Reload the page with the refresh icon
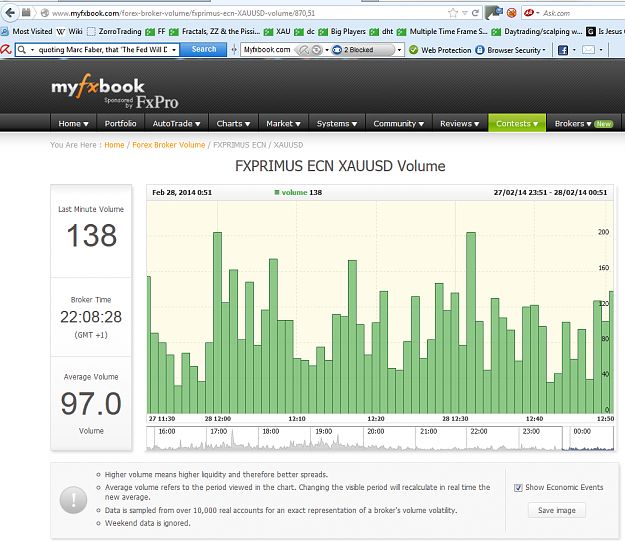625x541 pixels. 475,13
